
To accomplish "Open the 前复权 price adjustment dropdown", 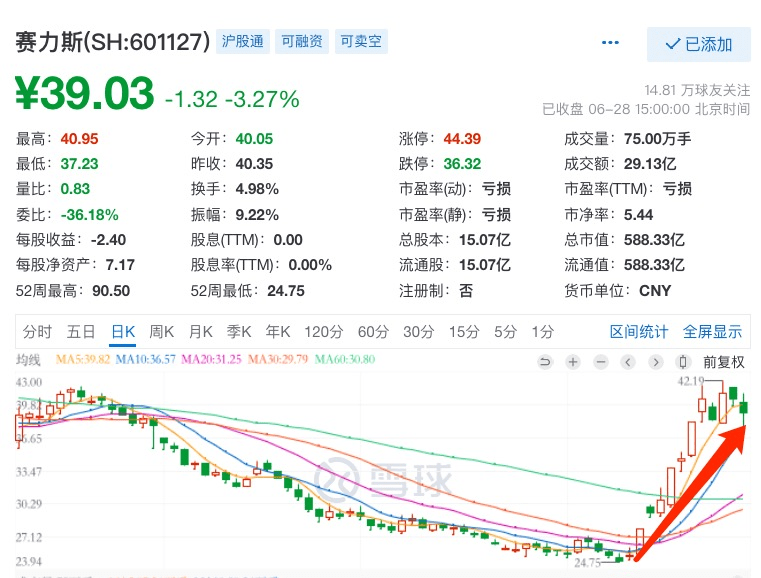I will pyautogui.click(x=724, y=362).
